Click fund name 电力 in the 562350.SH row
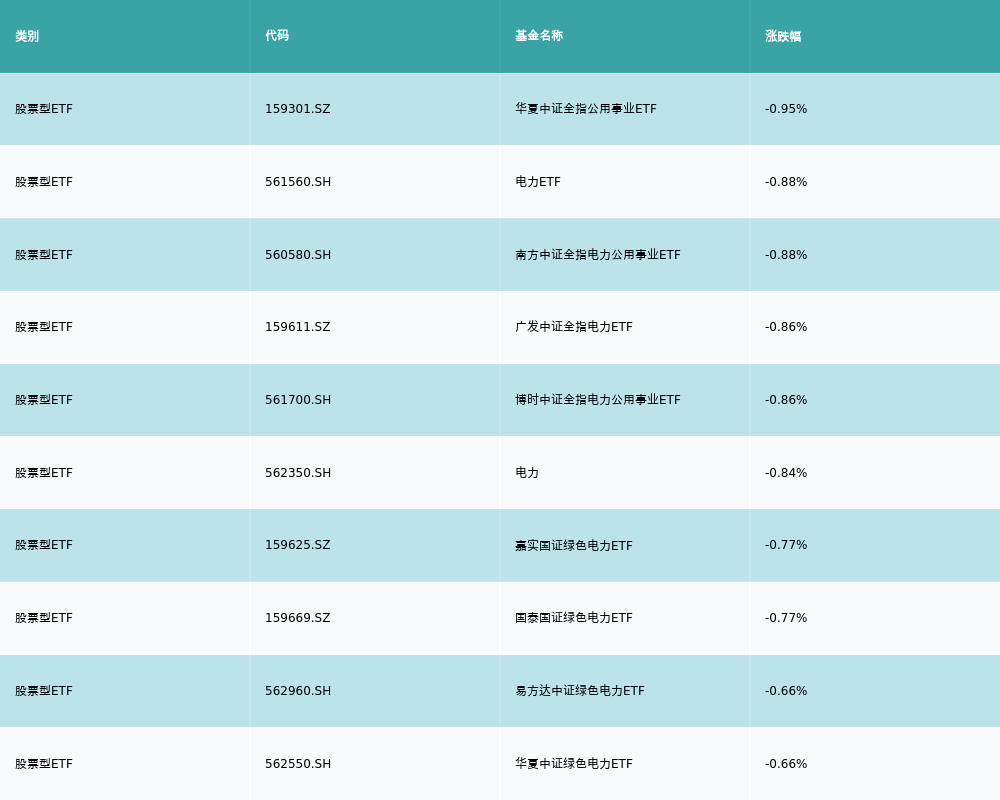The width and height of the screenshot is (1000, 800). point(527,473)
